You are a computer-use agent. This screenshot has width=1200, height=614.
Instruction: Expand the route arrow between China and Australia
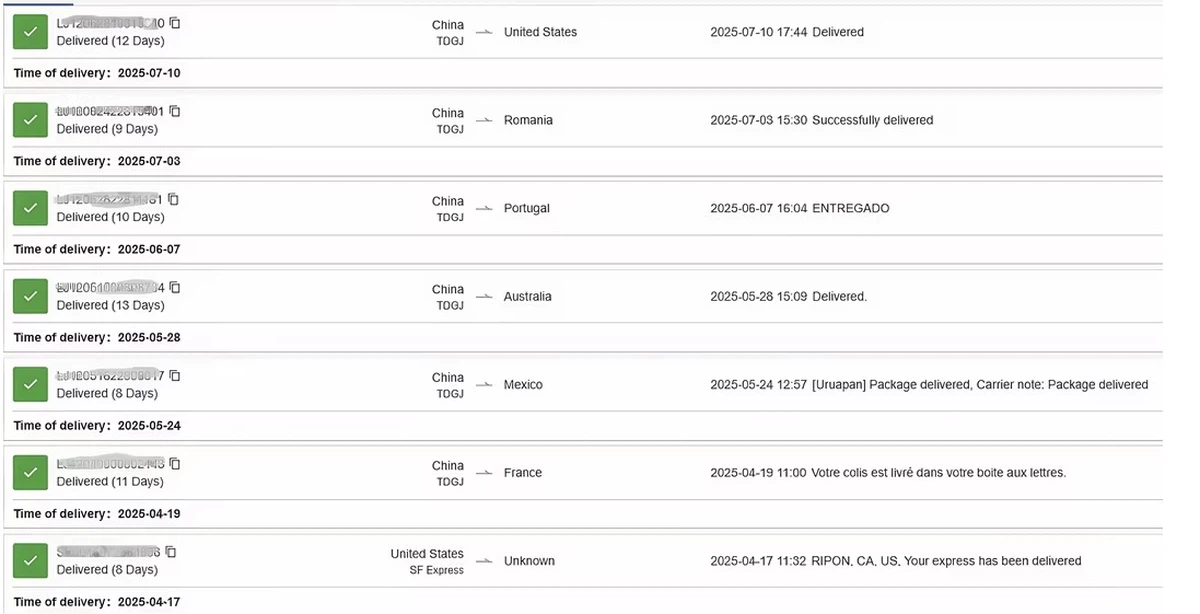click(484, 296)
